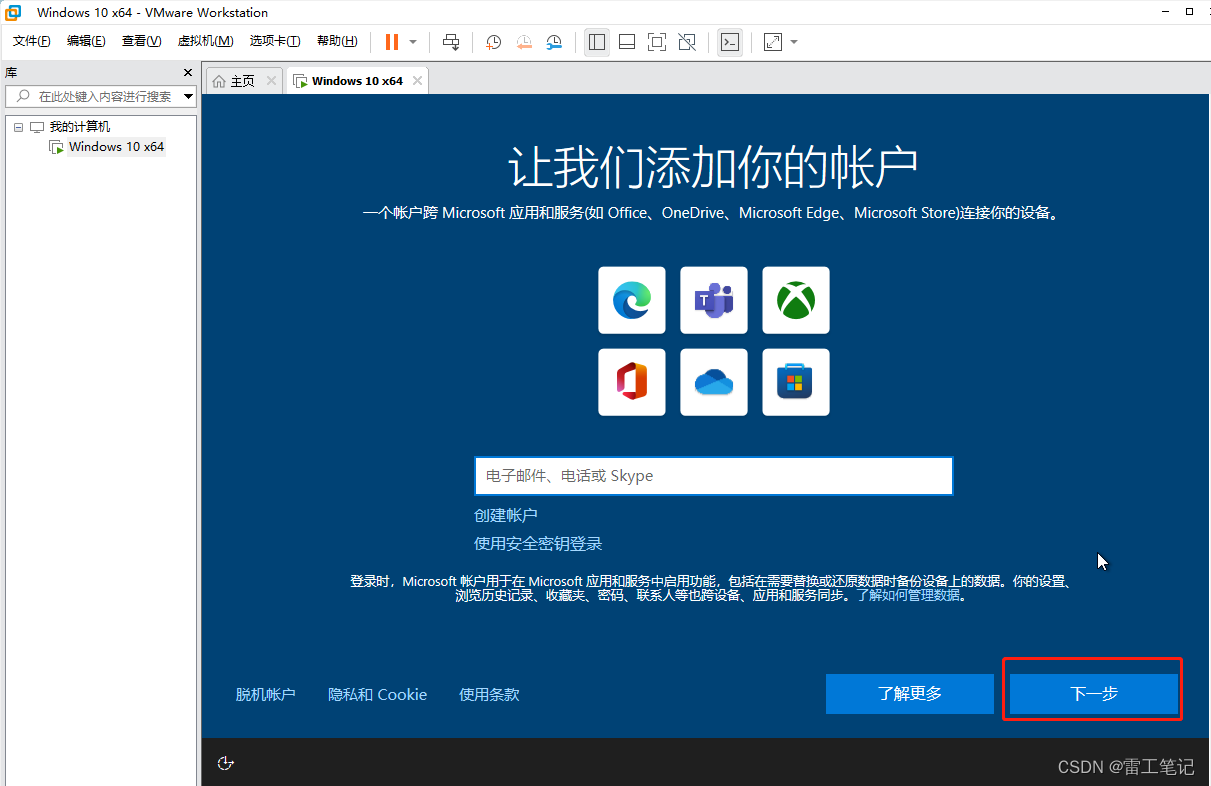The width and height of the screenshot is (1211, 786).
Task: Collapse the 我的计算机 tree node
Action: point(18,127)
